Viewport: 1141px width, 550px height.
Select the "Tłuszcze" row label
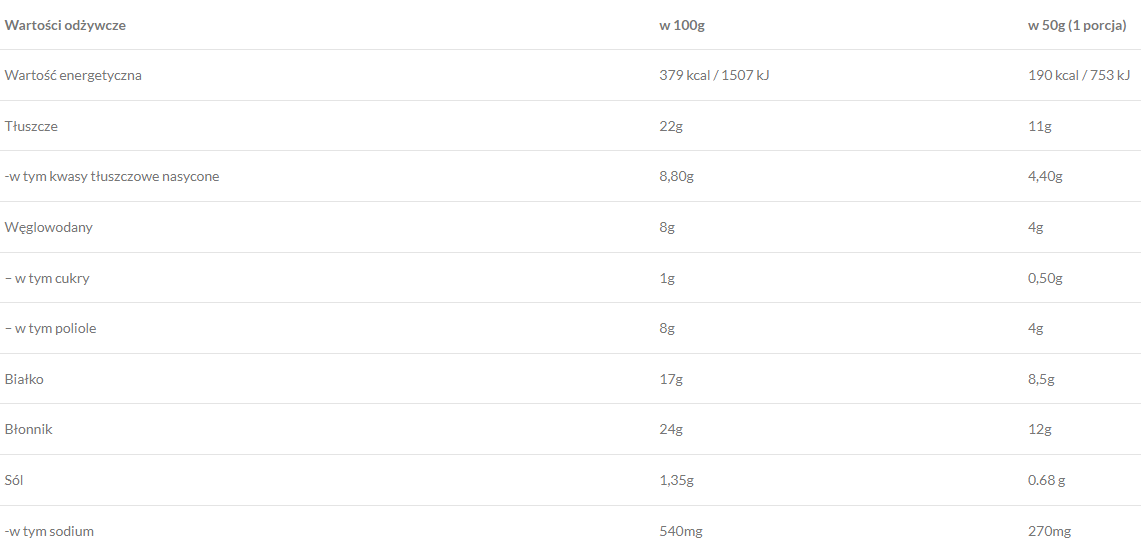tap(32, 126)
